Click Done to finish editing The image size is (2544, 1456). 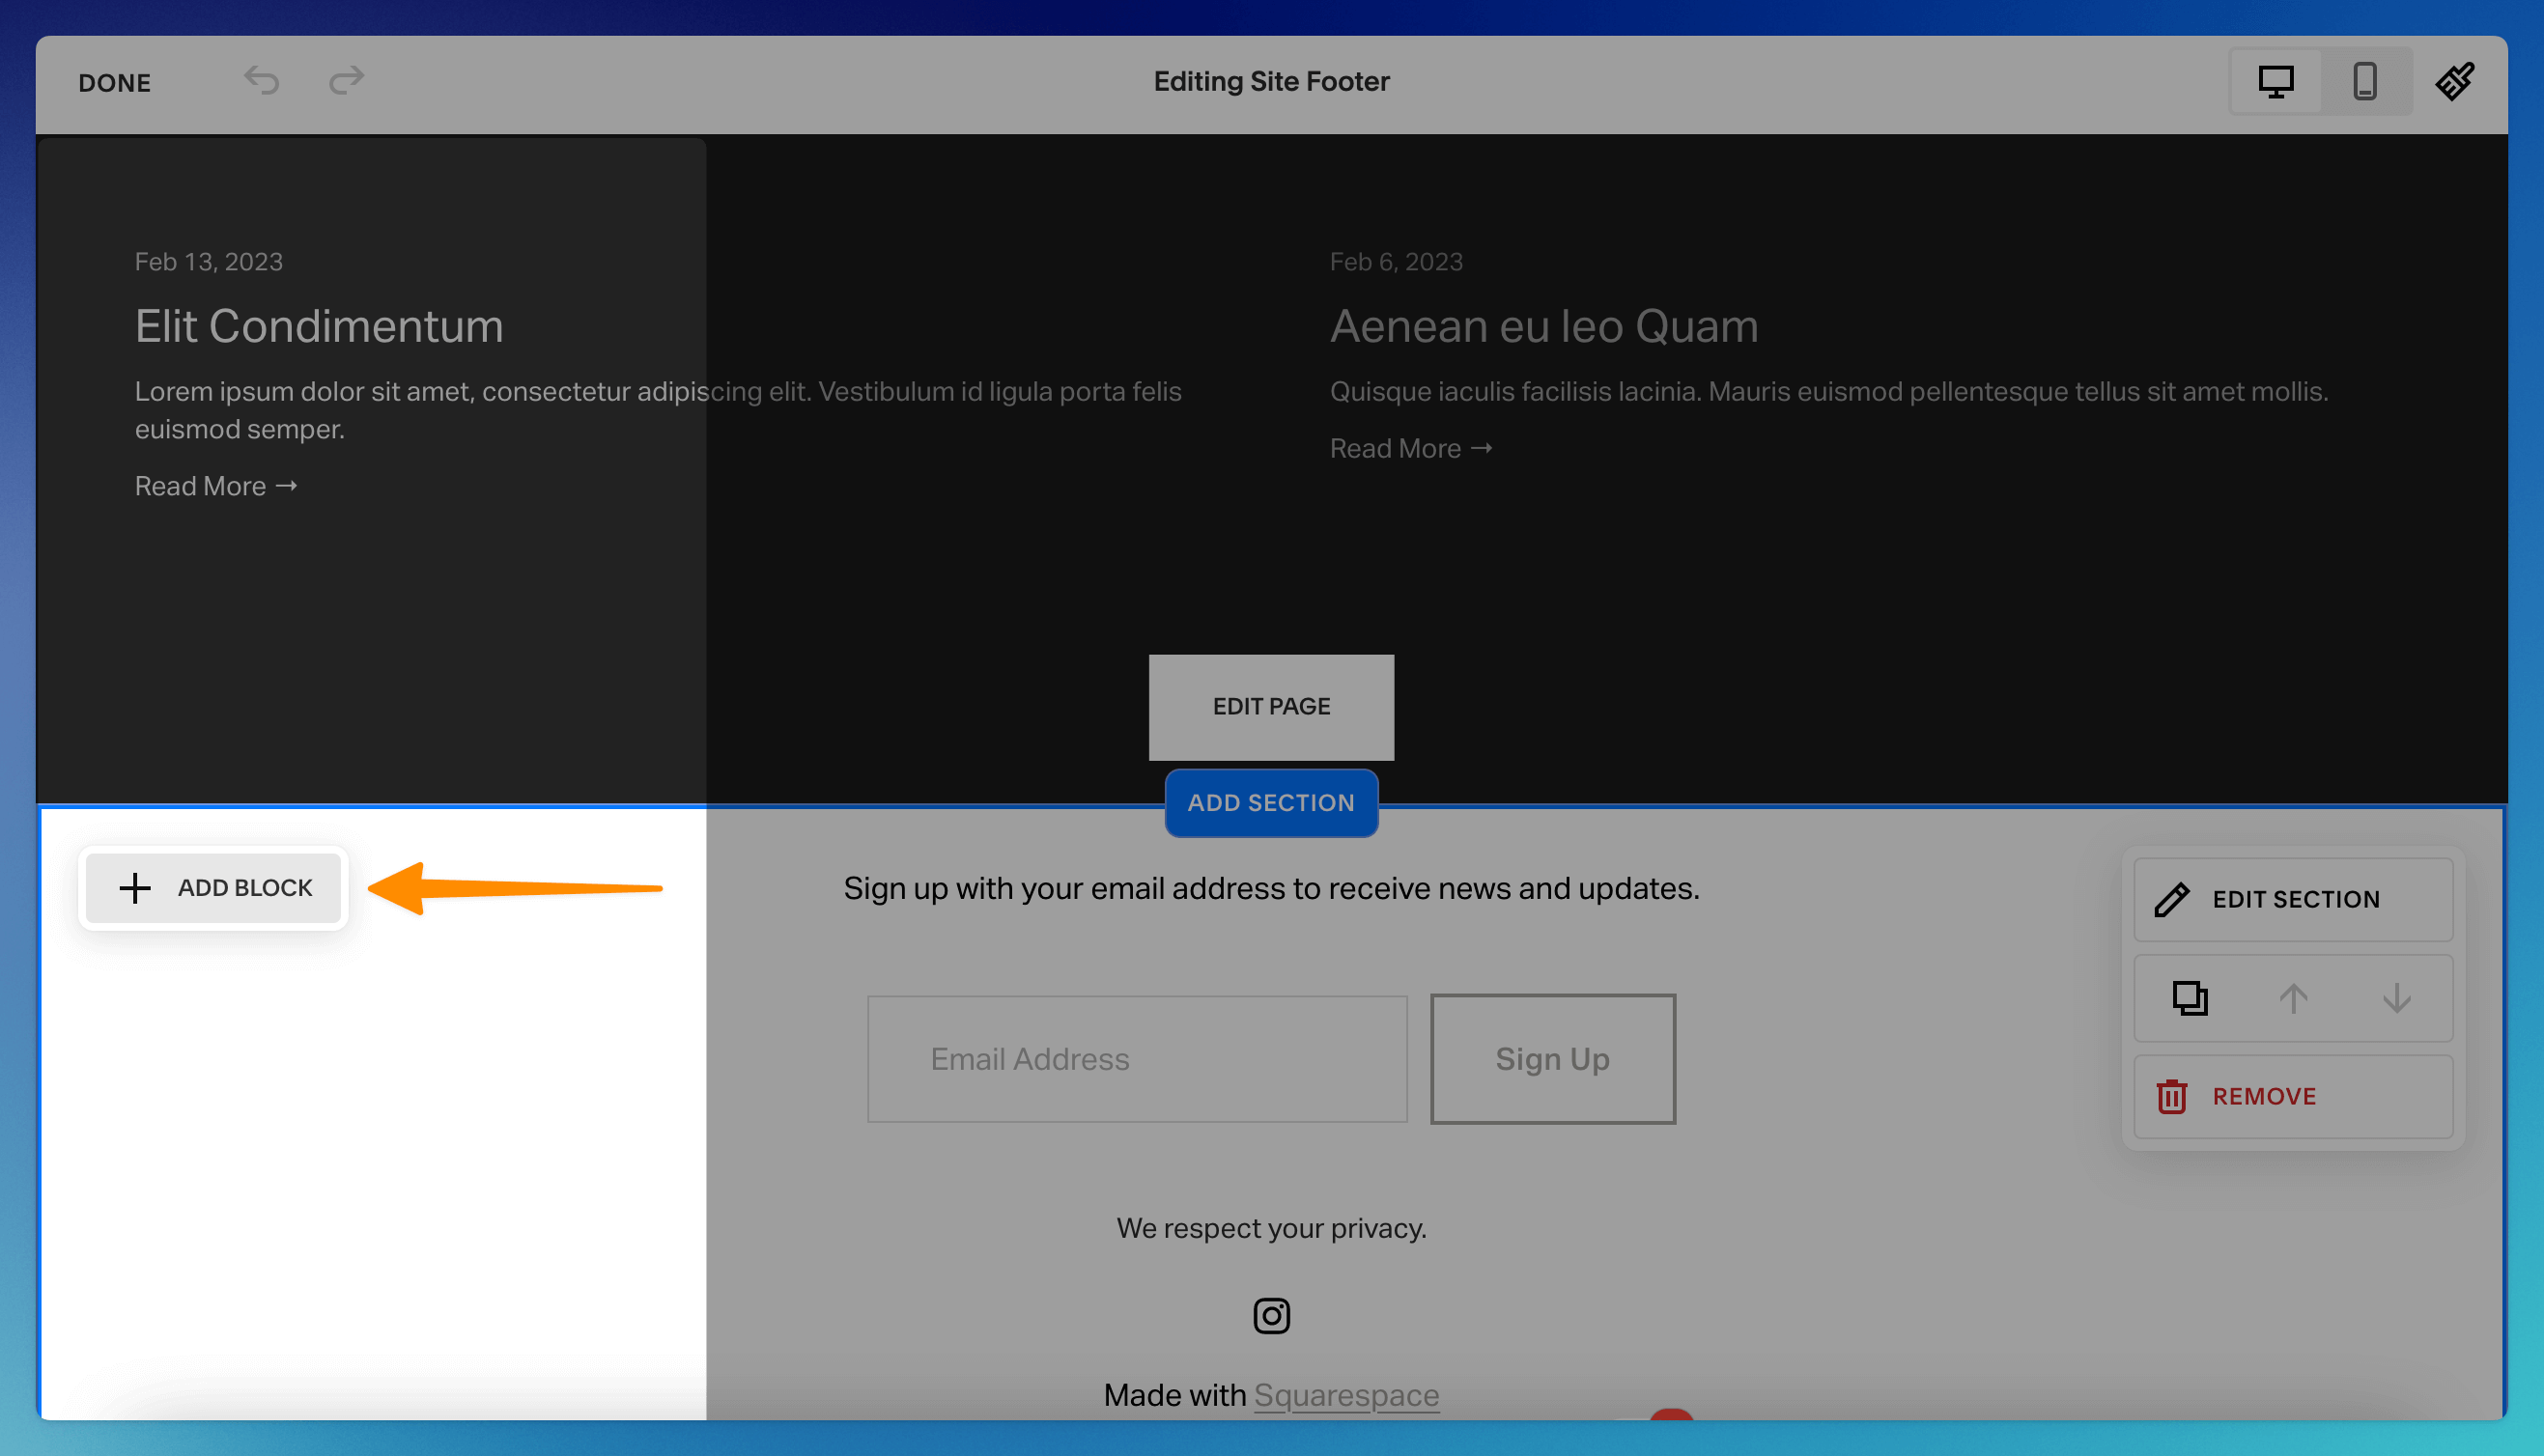[x=115, y=83]
